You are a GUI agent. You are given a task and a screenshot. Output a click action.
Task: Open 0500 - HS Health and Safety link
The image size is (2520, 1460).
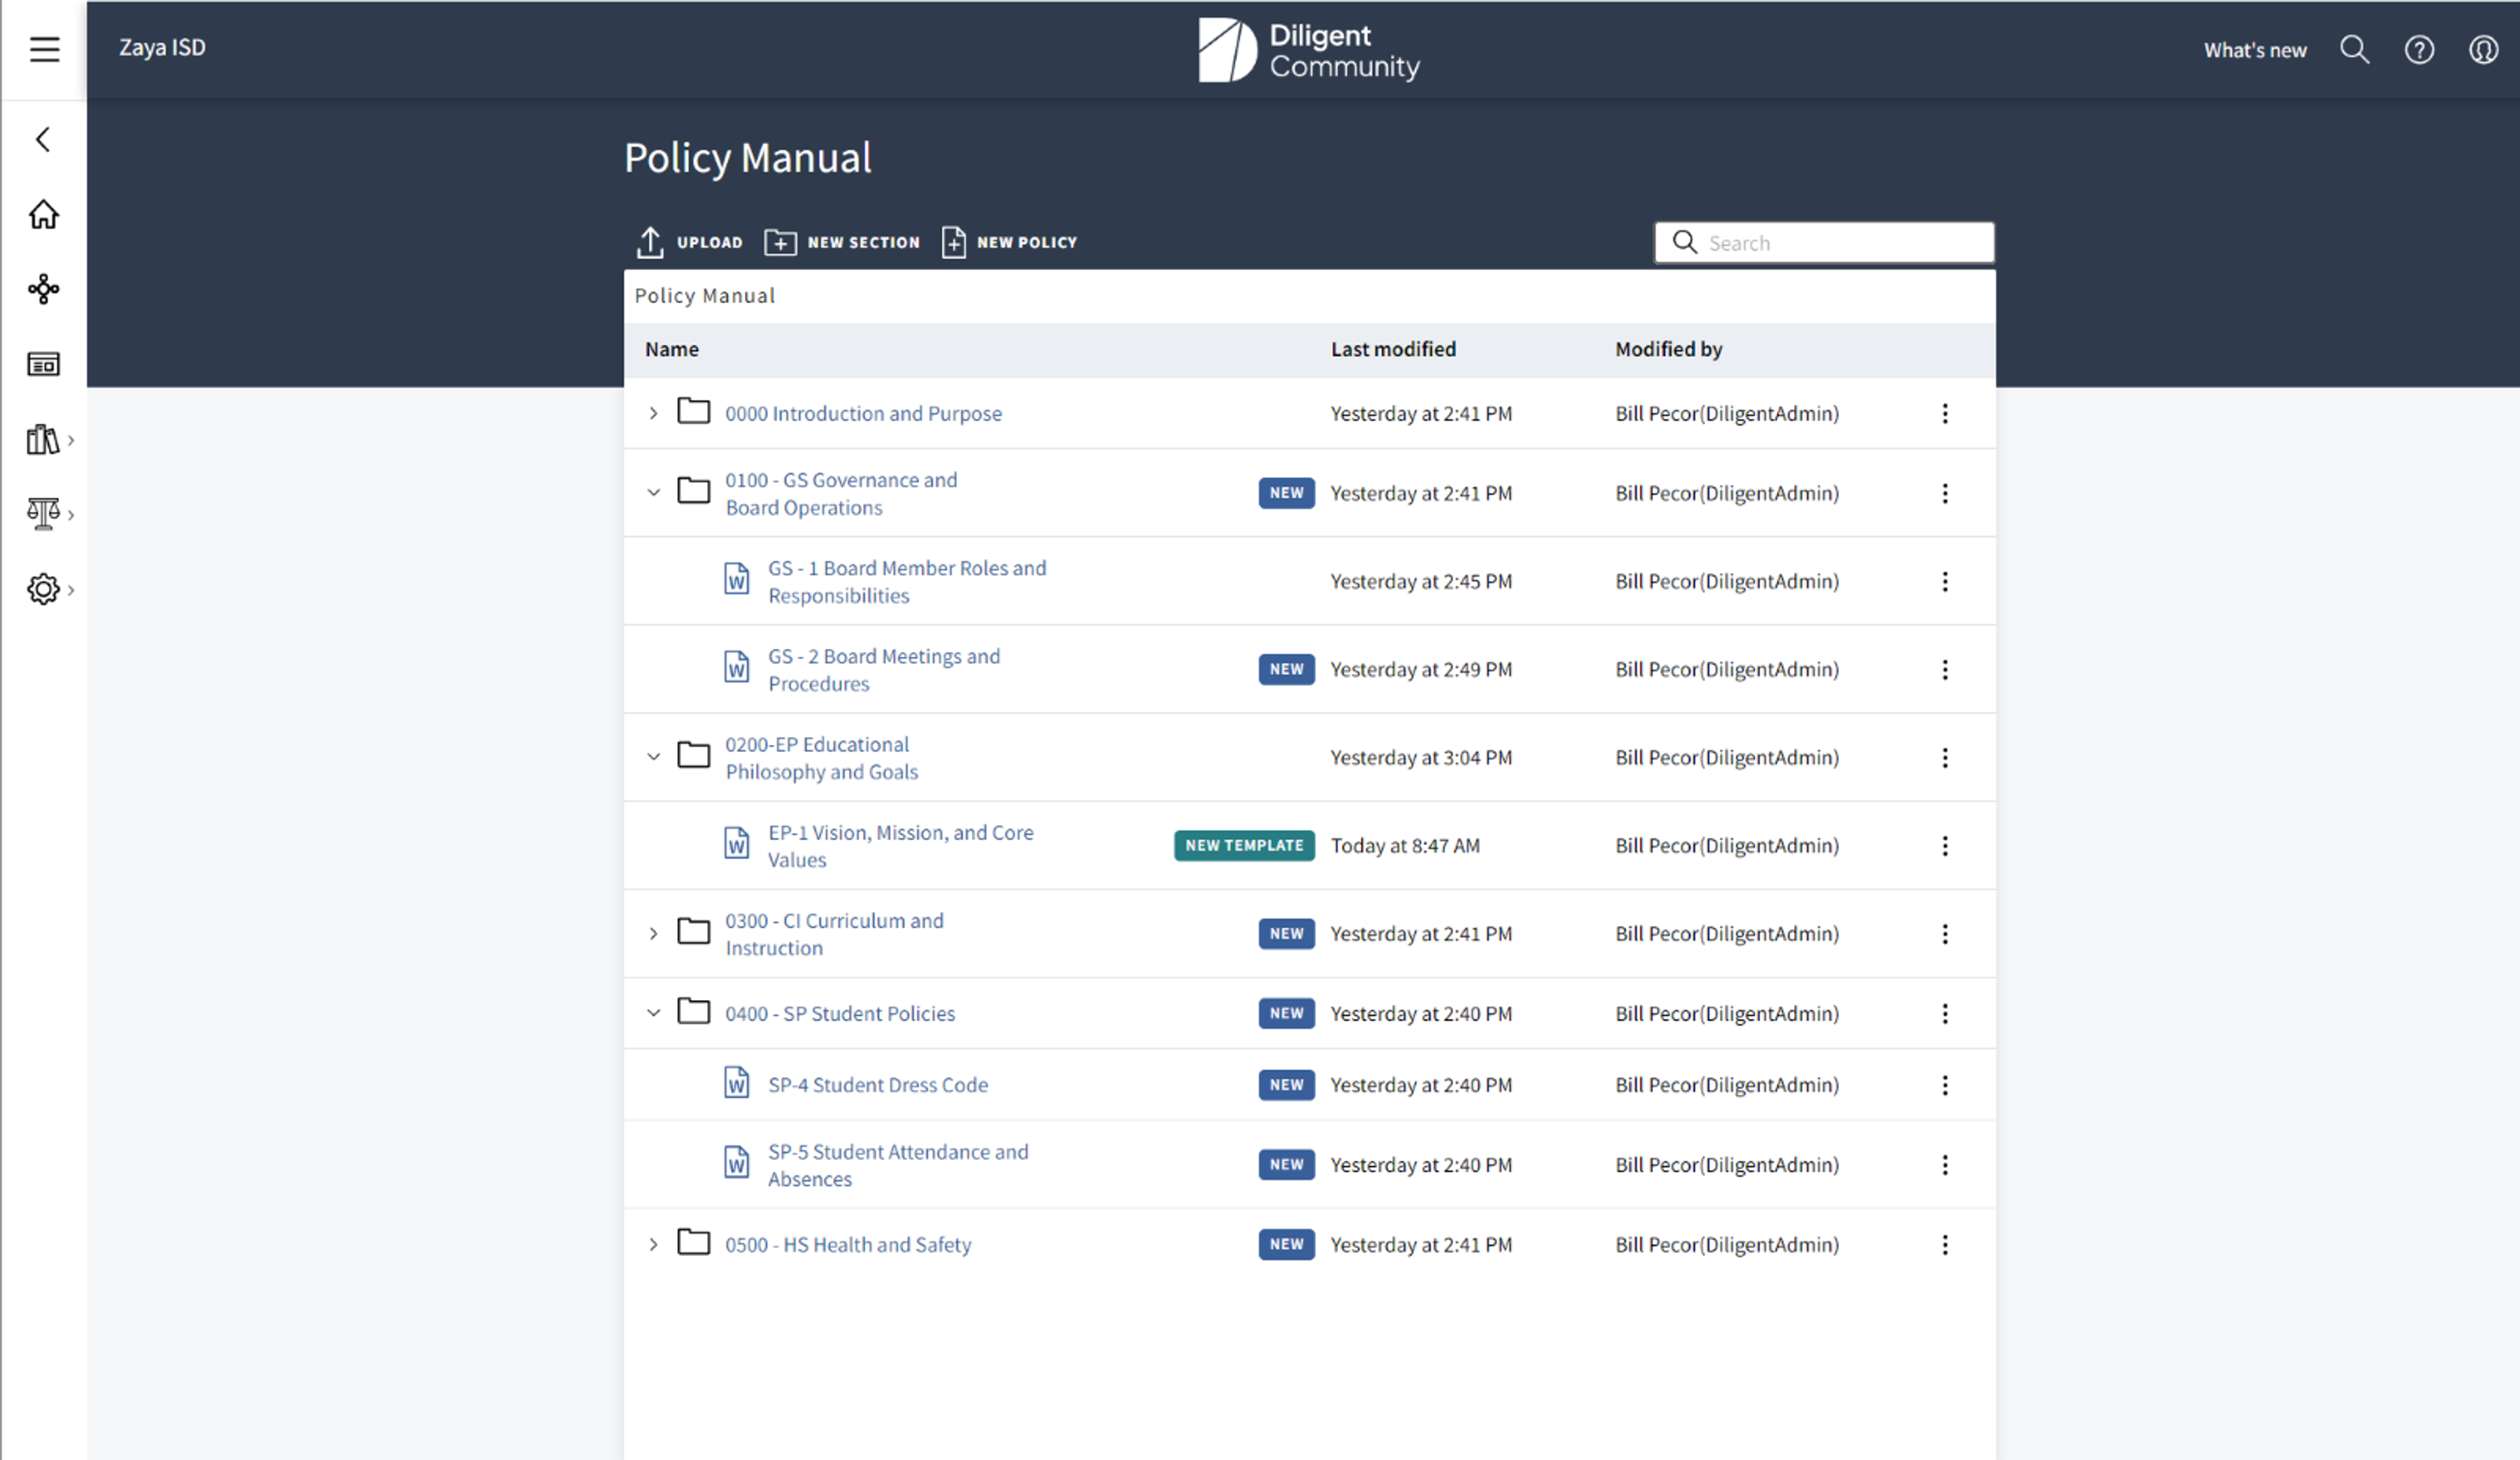[x=847, y=1245]
